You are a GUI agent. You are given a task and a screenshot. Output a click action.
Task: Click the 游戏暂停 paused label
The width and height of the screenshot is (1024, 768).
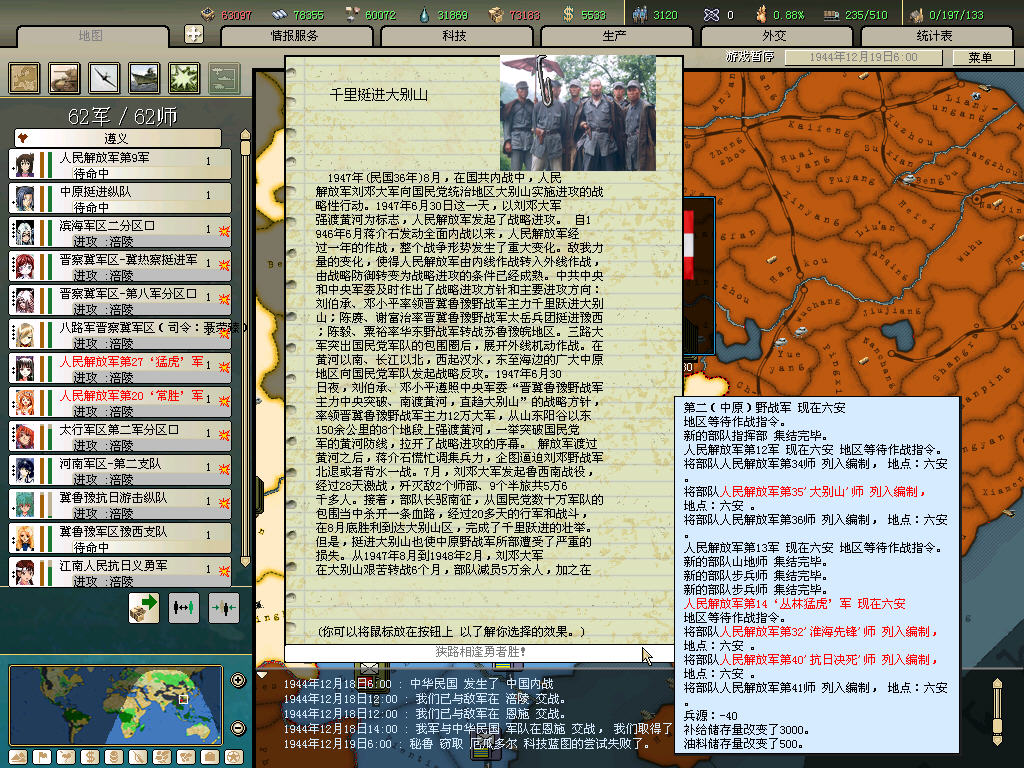tap(750, 57)
